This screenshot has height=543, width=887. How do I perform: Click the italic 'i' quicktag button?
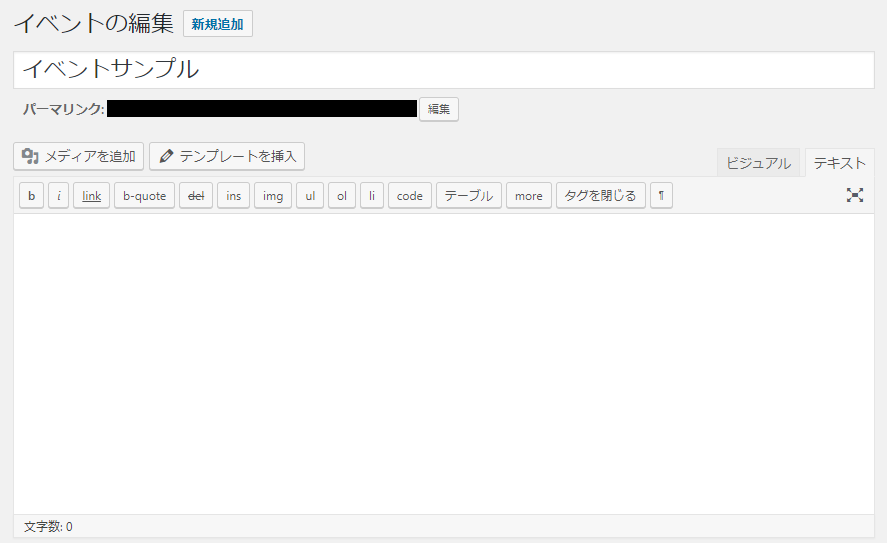59,196
